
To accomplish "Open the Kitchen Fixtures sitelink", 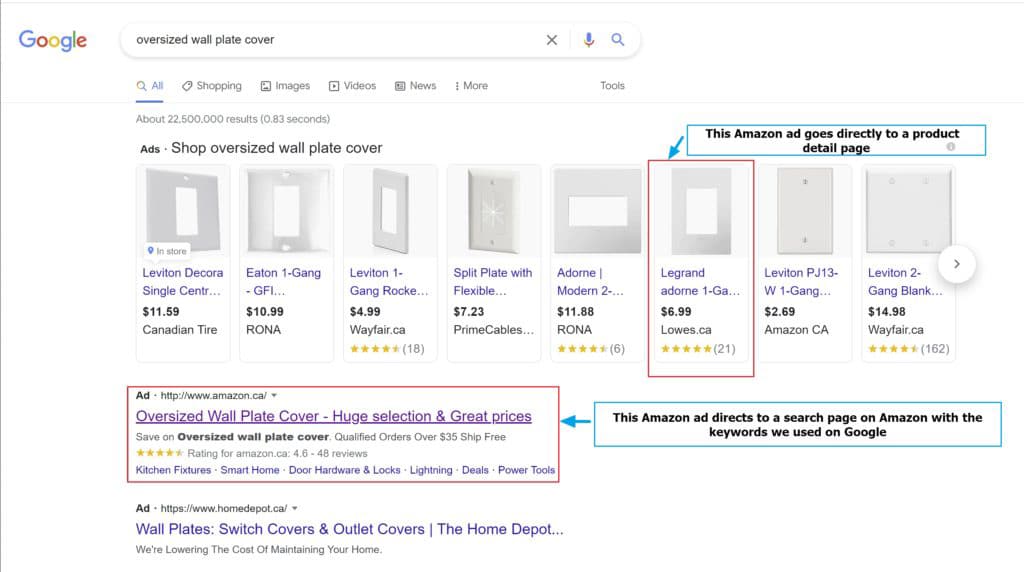I will 173,470.
